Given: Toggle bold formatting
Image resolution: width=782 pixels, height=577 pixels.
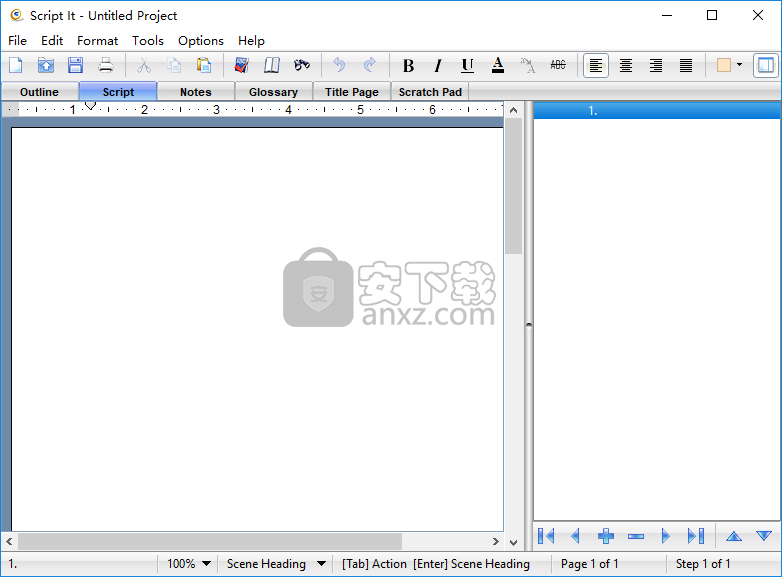Looking at the screenshot, I should pos(408,65).
